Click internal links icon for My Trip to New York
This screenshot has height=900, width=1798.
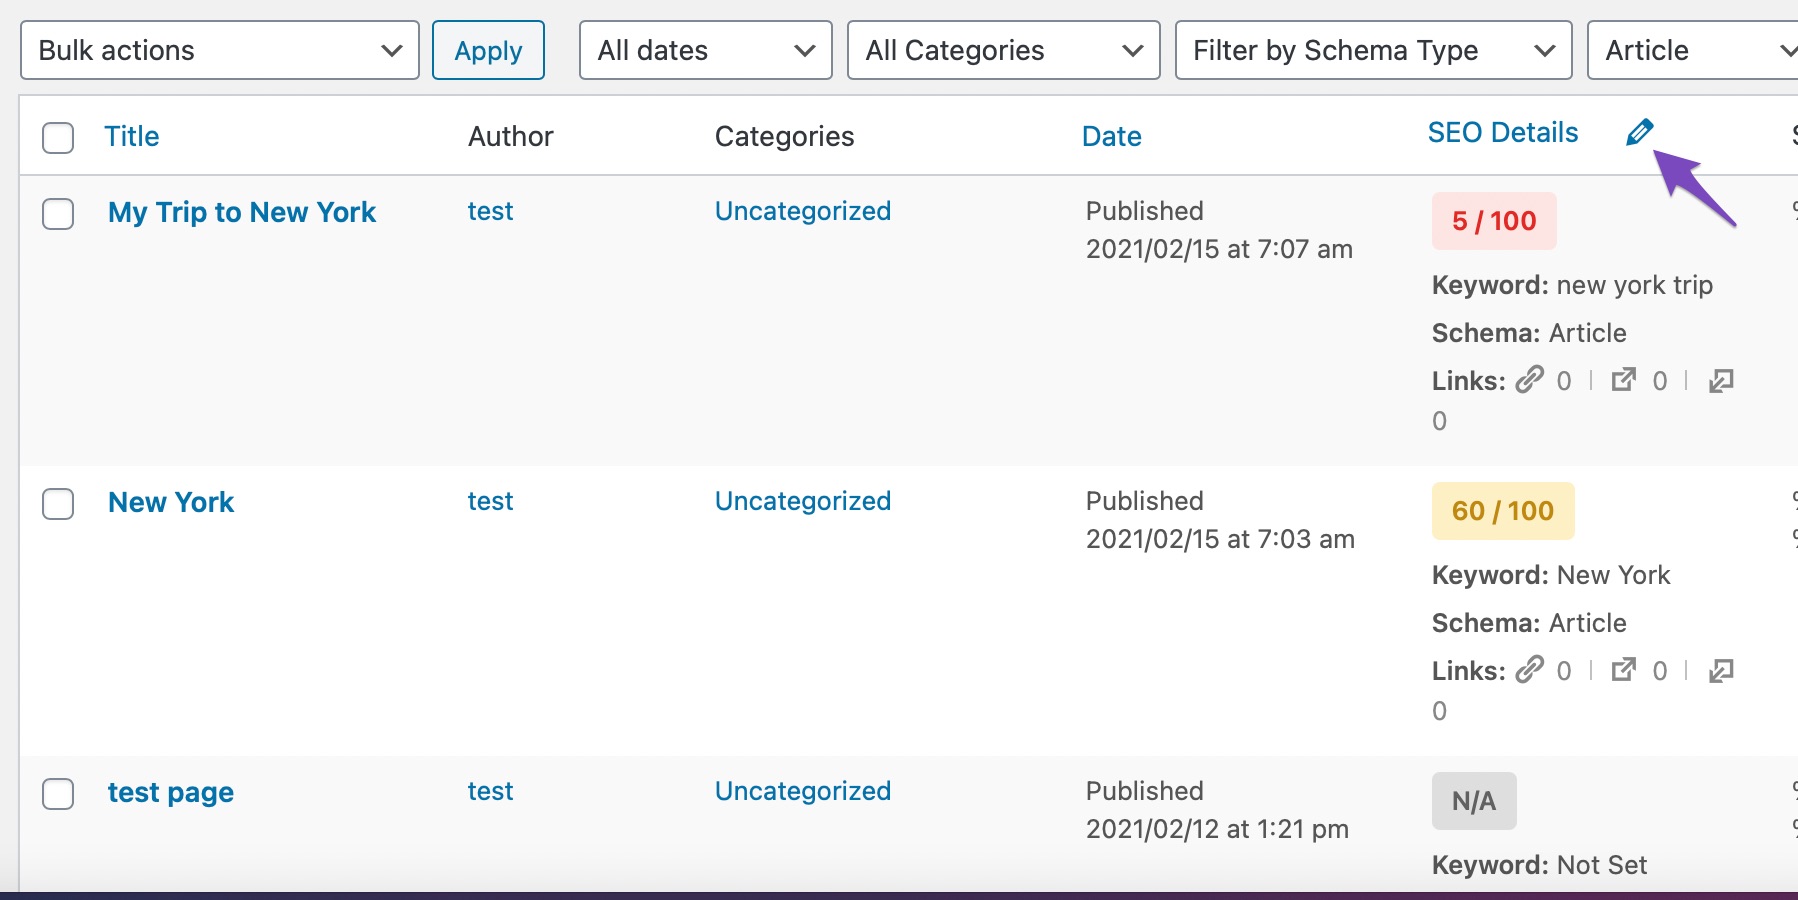[x=1529, y=380]
